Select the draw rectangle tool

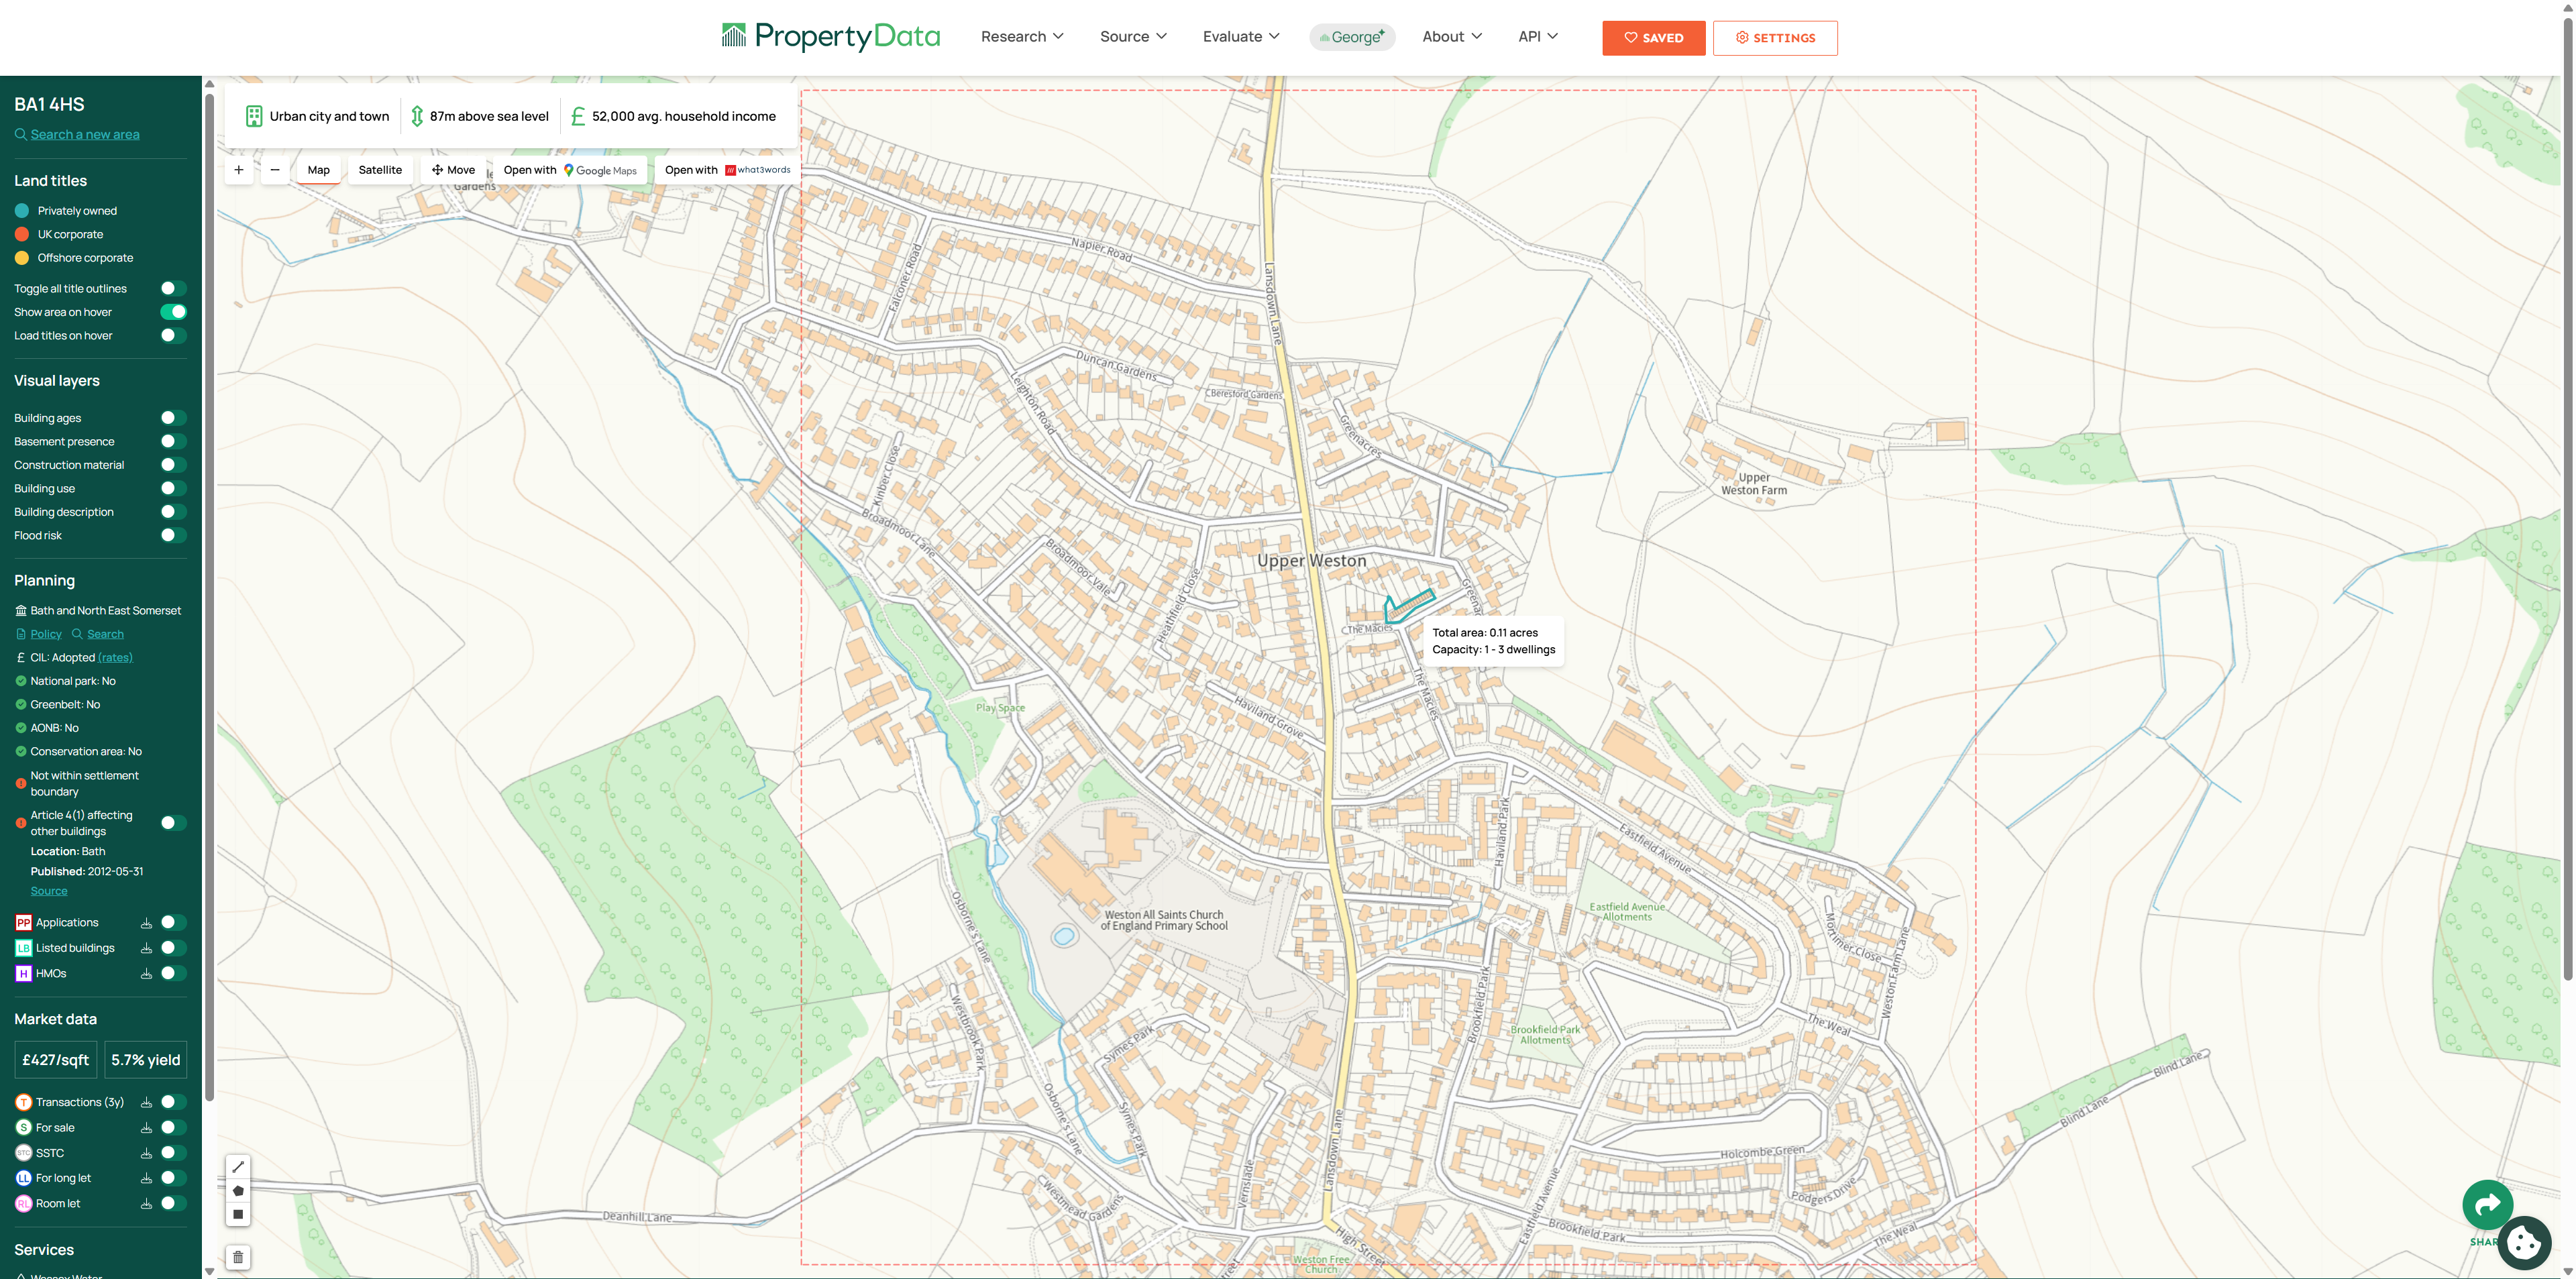point(238,1215)
